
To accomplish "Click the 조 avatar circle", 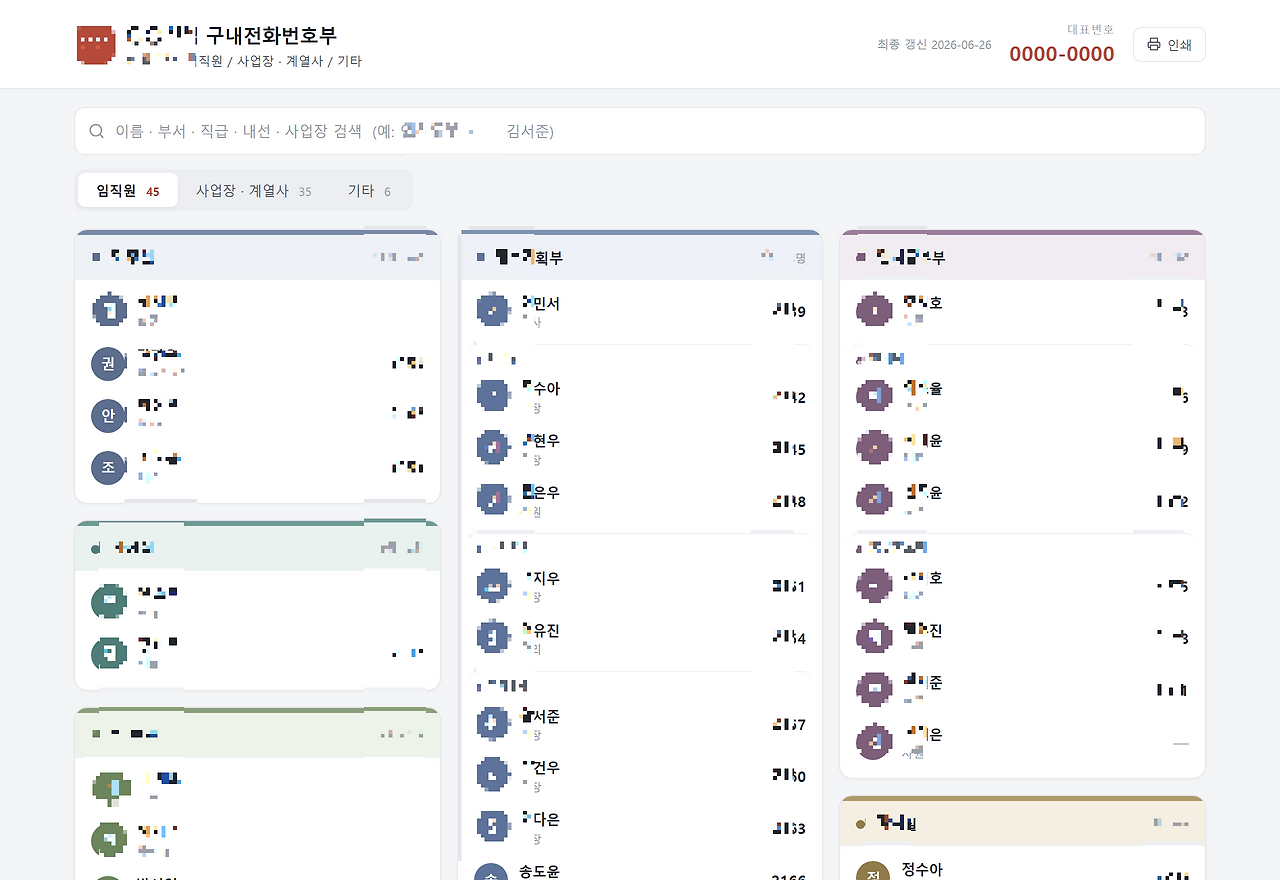I will [x=108, y=467].
